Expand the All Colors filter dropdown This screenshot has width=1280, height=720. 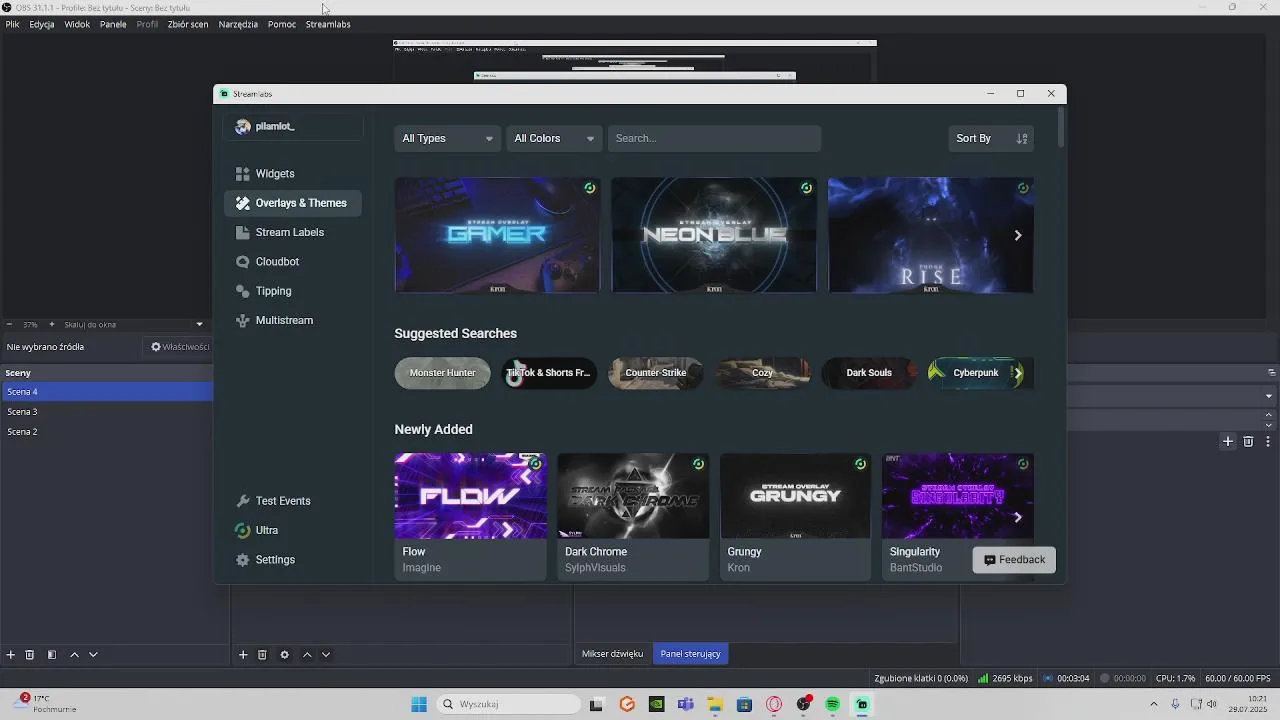coord(555,139)
